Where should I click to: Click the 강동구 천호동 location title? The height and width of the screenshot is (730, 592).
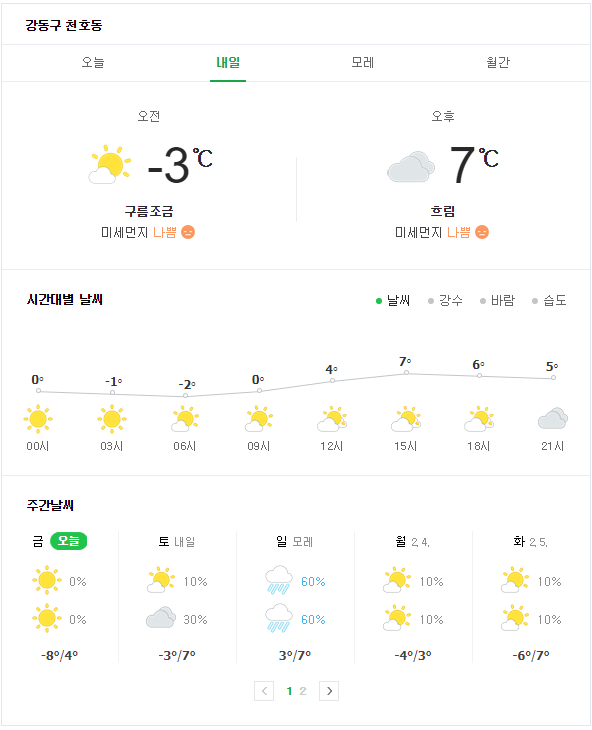coord(64,25)
